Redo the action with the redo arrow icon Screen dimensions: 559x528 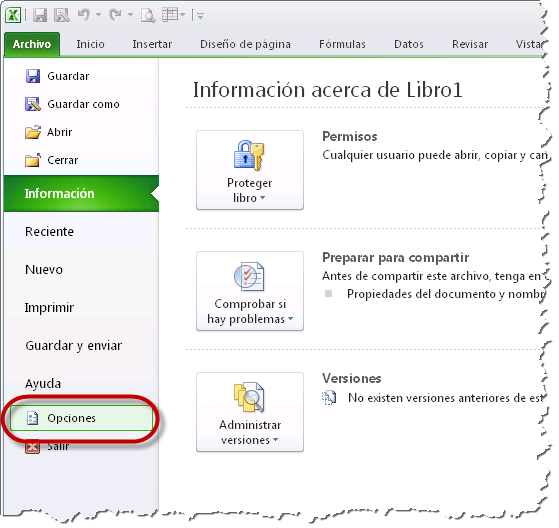click(115, 15)
